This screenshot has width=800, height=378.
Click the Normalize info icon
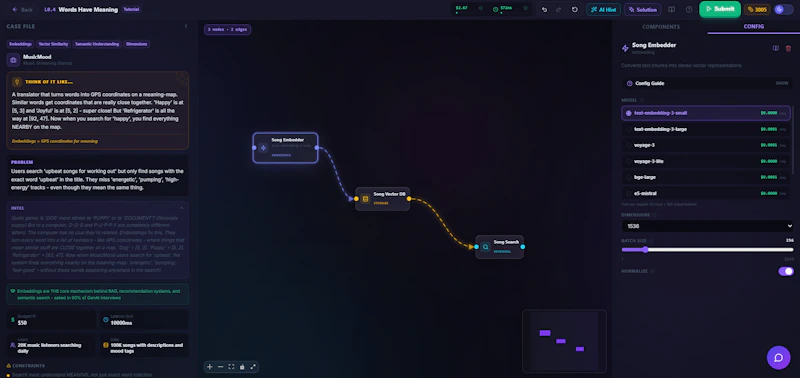[652, 271]
